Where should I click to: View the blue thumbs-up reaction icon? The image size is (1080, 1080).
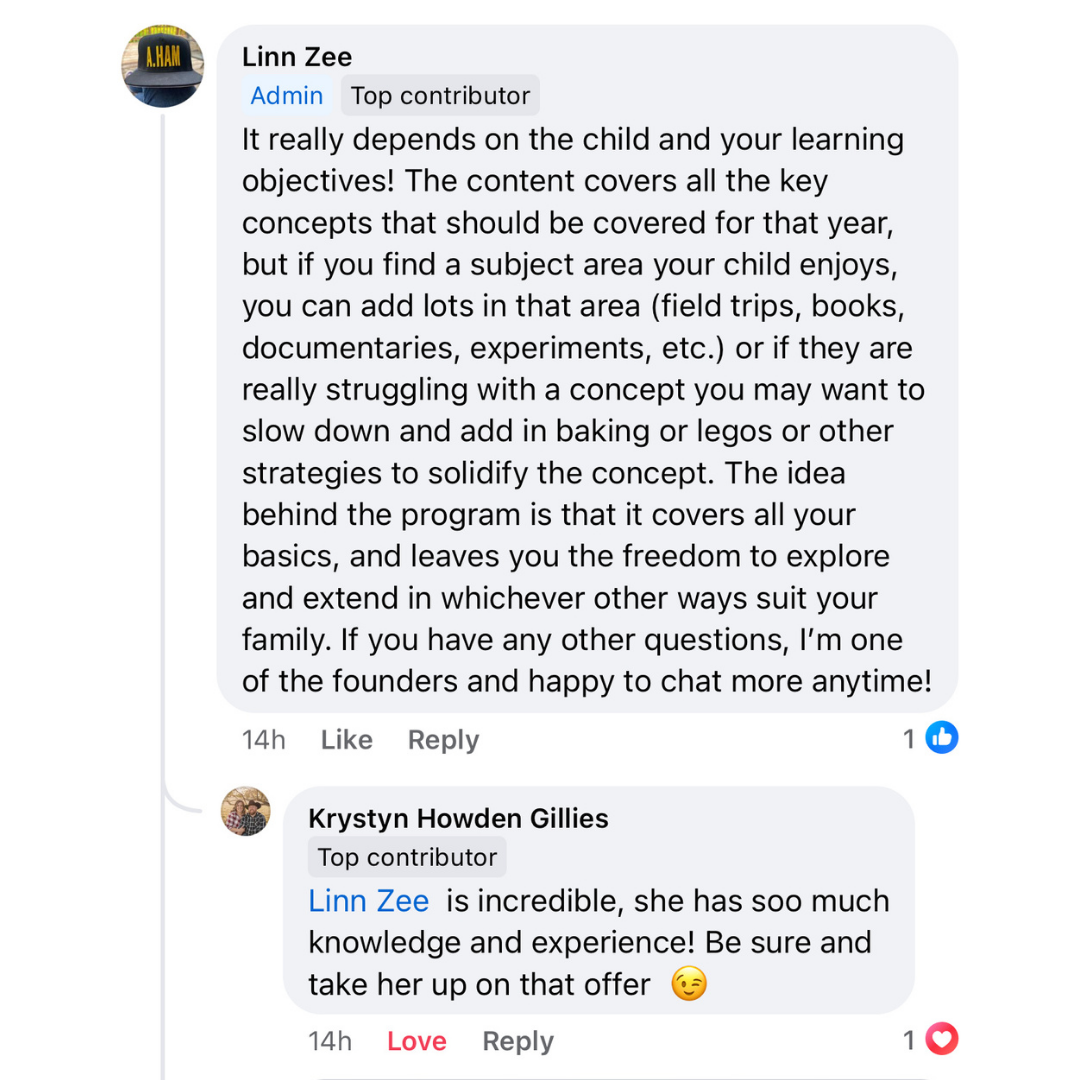(942, 739)
